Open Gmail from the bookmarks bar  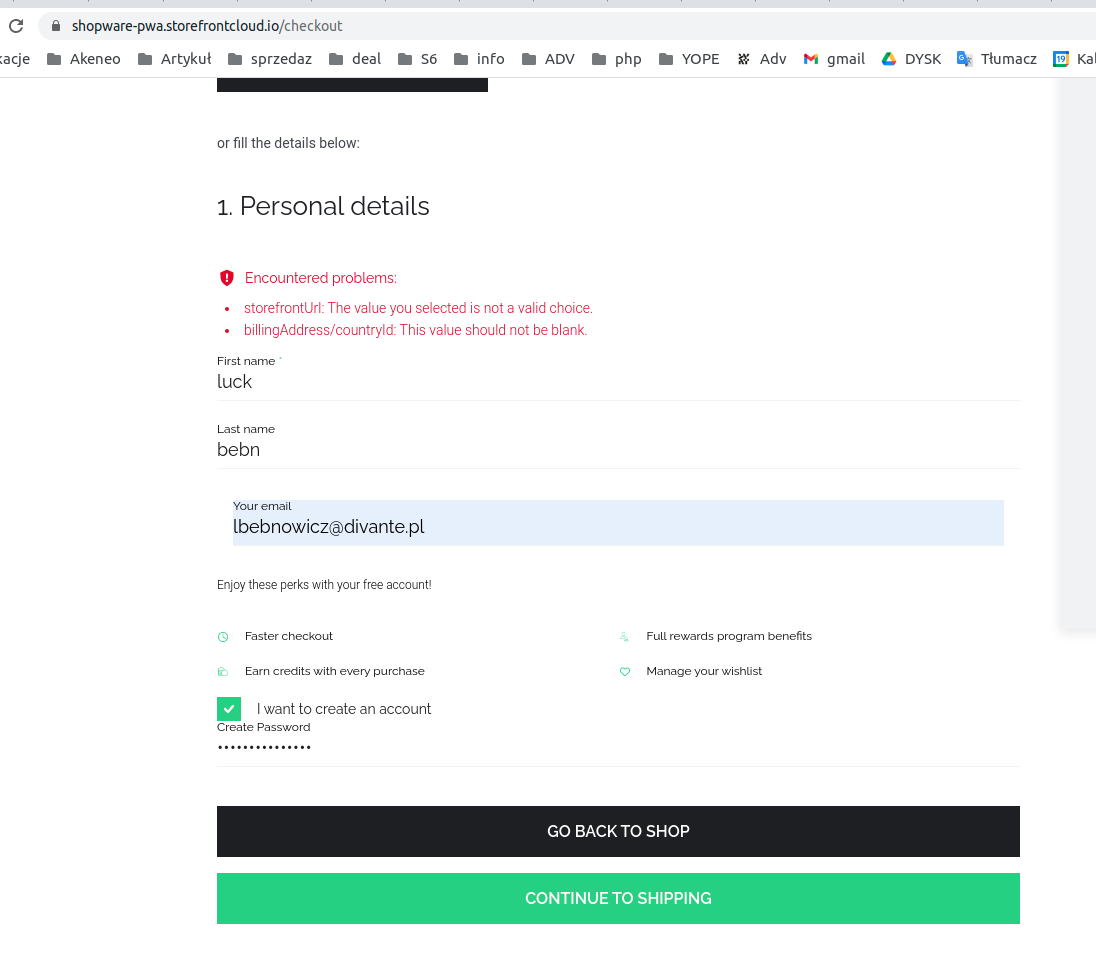[833, 59]
